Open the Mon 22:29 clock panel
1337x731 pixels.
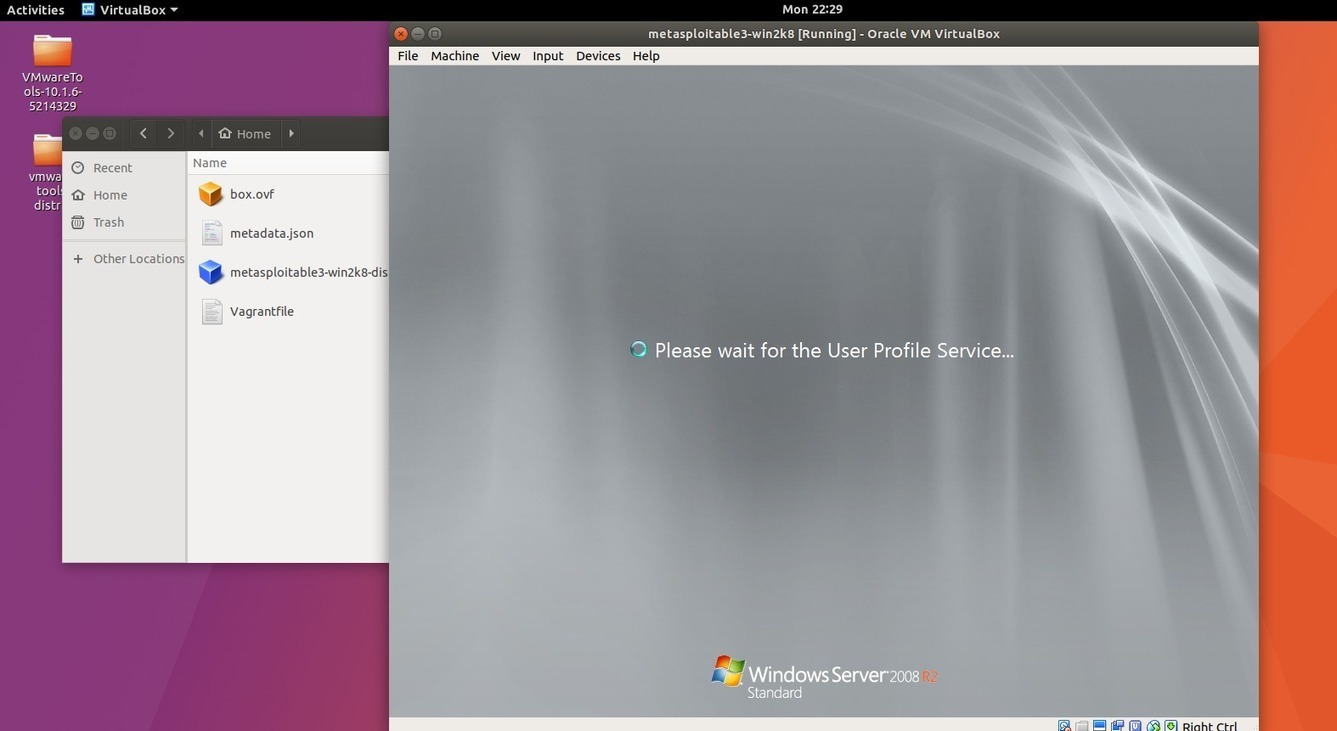coord(812,9)
